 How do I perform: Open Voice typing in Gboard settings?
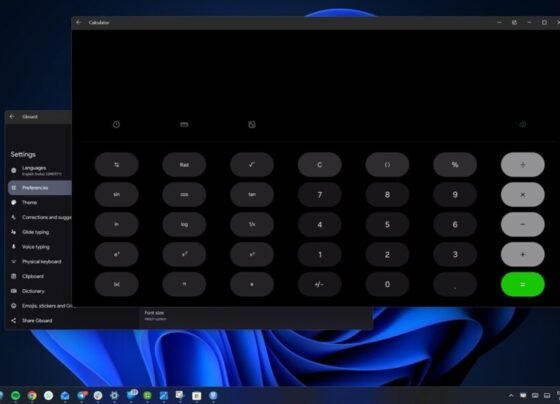pos(40,247)
